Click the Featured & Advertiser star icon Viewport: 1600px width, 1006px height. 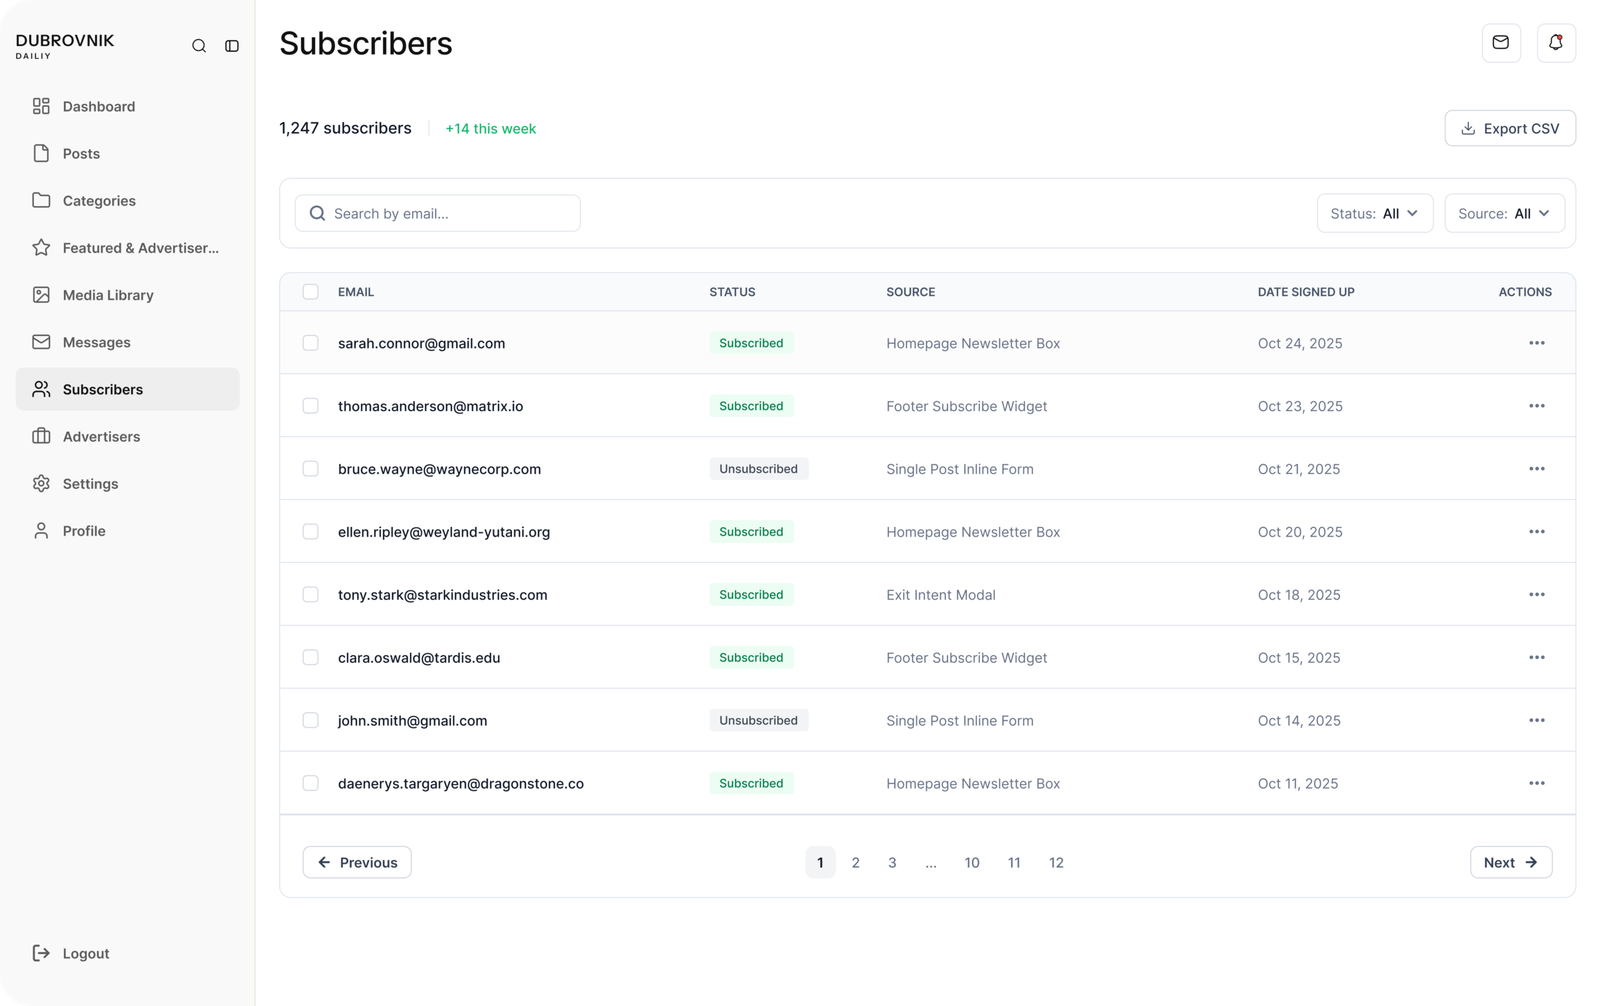pyautogui.click(x=41, y=247)
